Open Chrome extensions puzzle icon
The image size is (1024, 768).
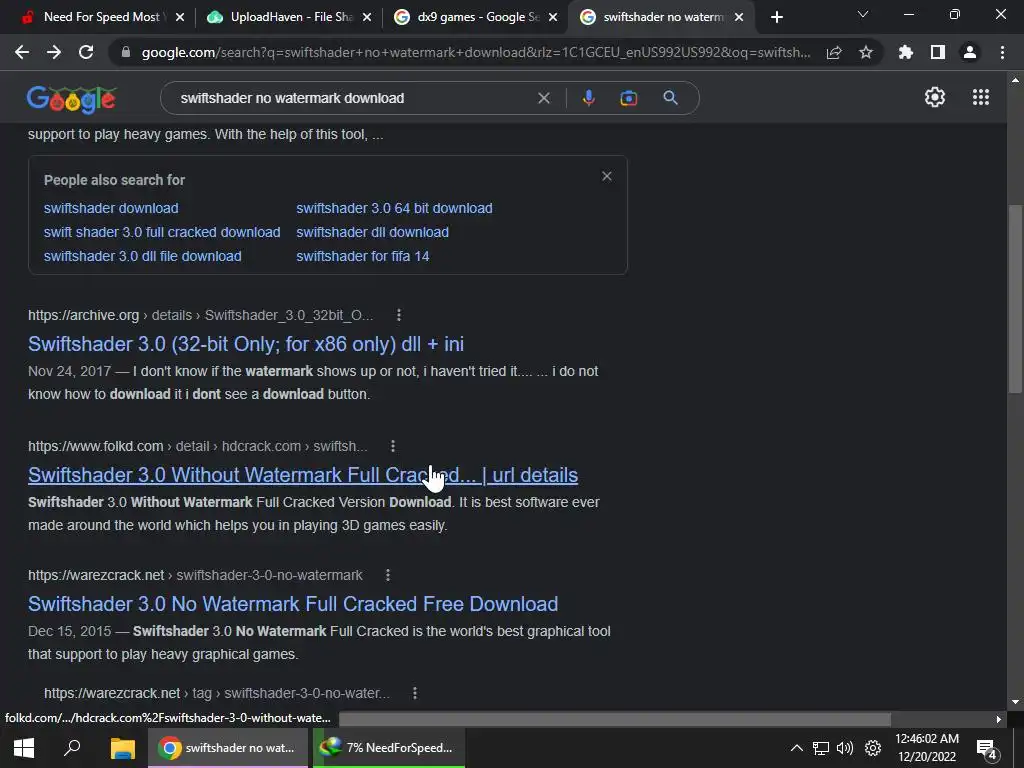click(906, 52)
